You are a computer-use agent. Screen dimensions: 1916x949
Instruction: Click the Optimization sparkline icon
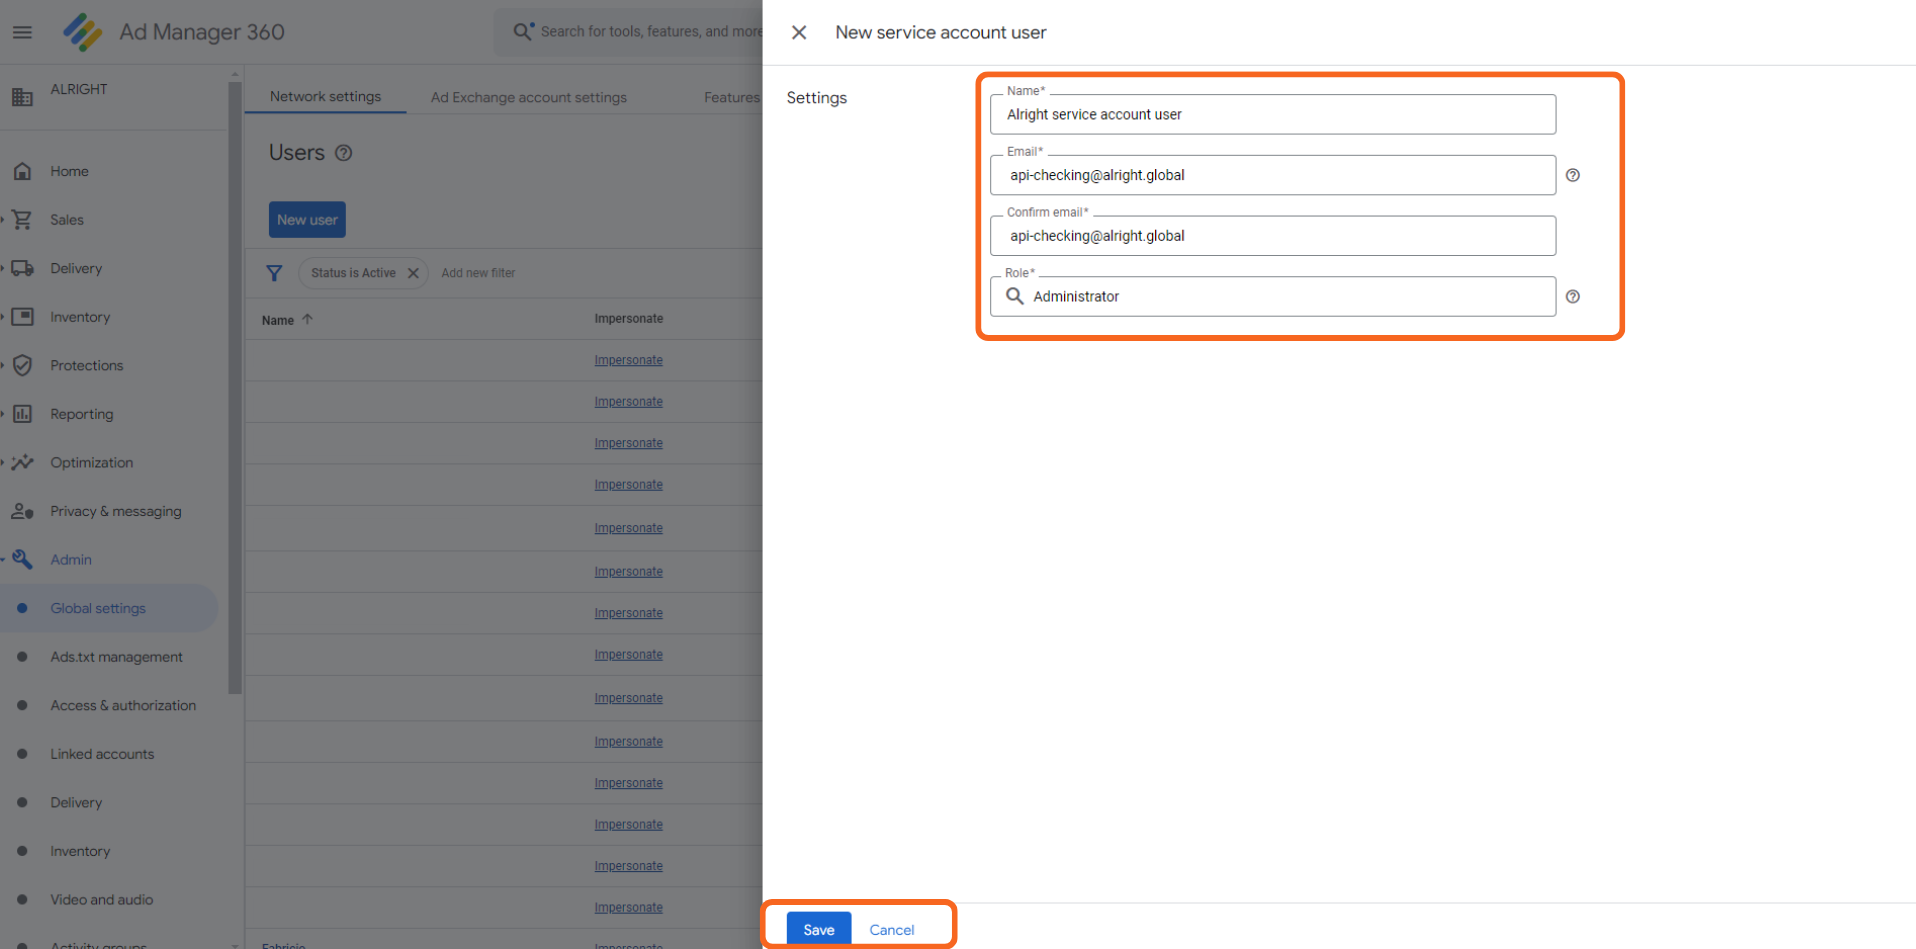(22, 463)
